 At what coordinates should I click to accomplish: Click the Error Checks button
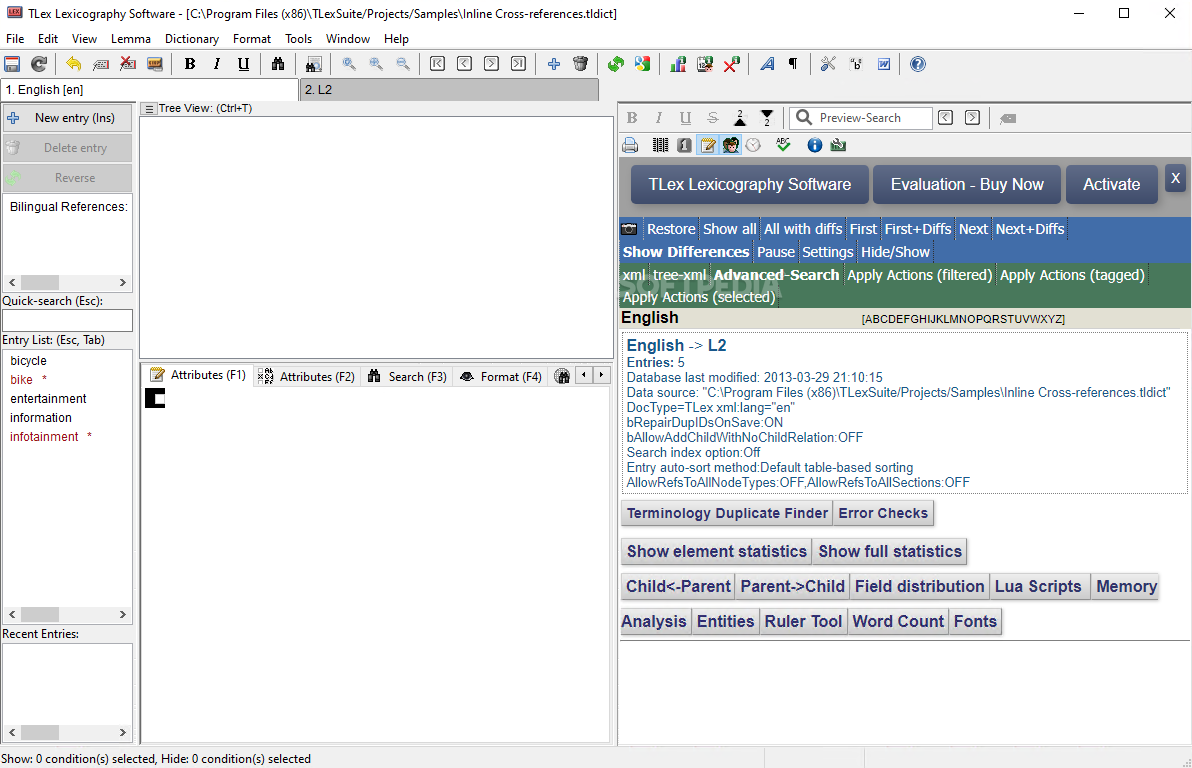[883, 513]
